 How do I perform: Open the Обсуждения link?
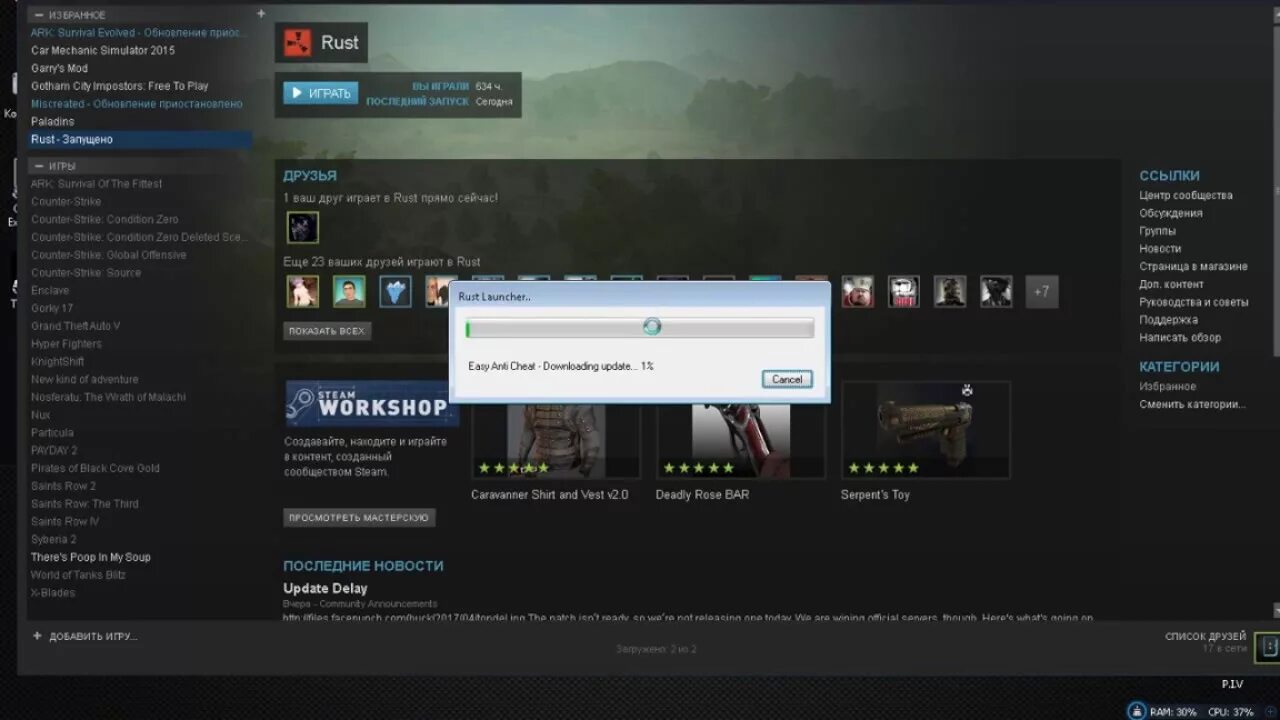[1171, 213]
